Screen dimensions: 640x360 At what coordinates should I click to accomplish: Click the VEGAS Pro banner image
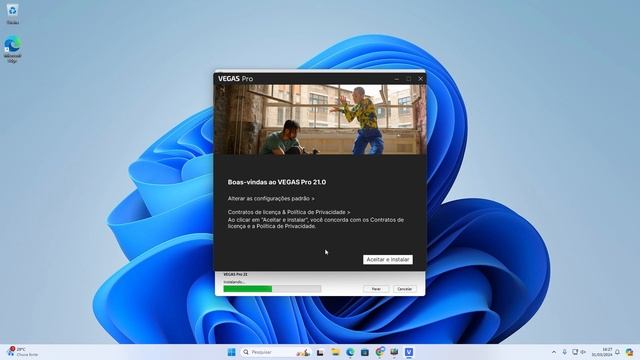[x=320, y=119]
